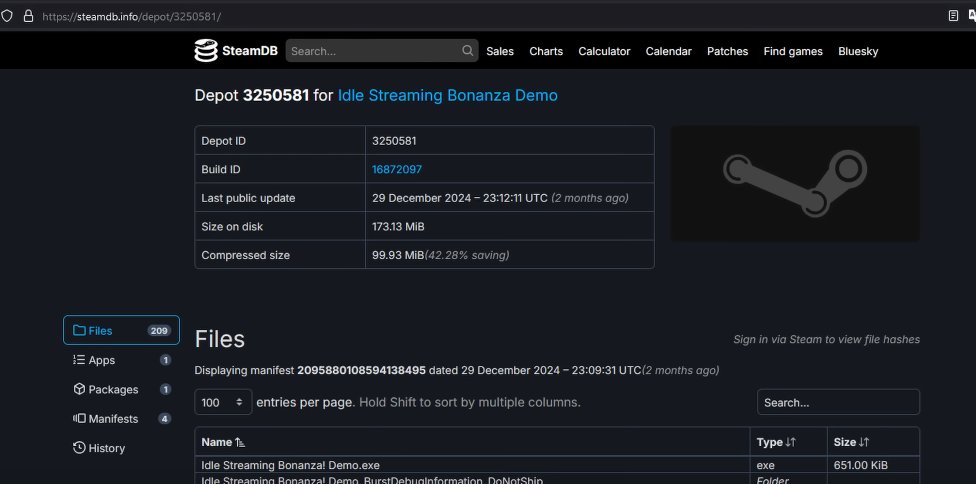Click manifest number 2095880108594138495
Viewport: 976px width, 484px height.
361,370
